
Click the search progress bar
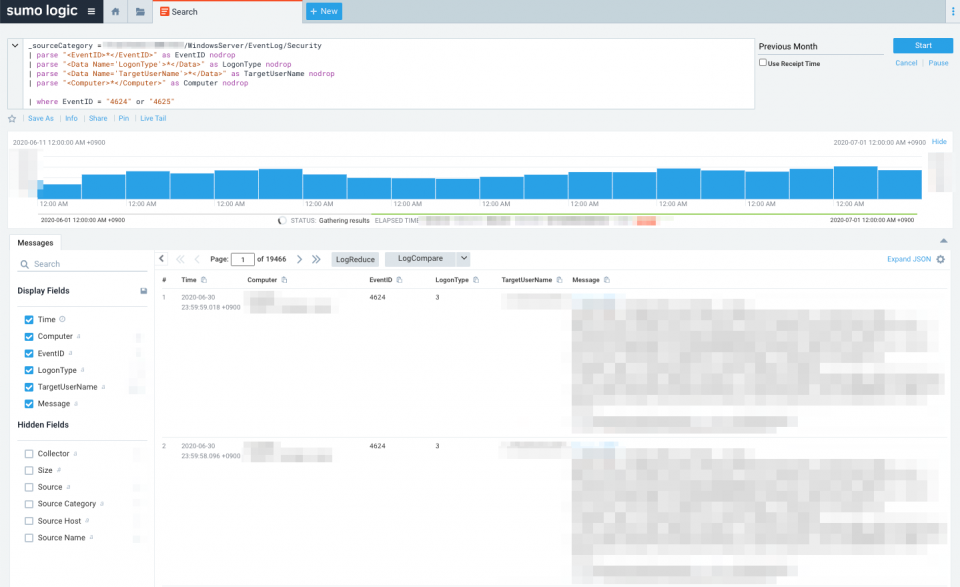[x=478, y=214]
